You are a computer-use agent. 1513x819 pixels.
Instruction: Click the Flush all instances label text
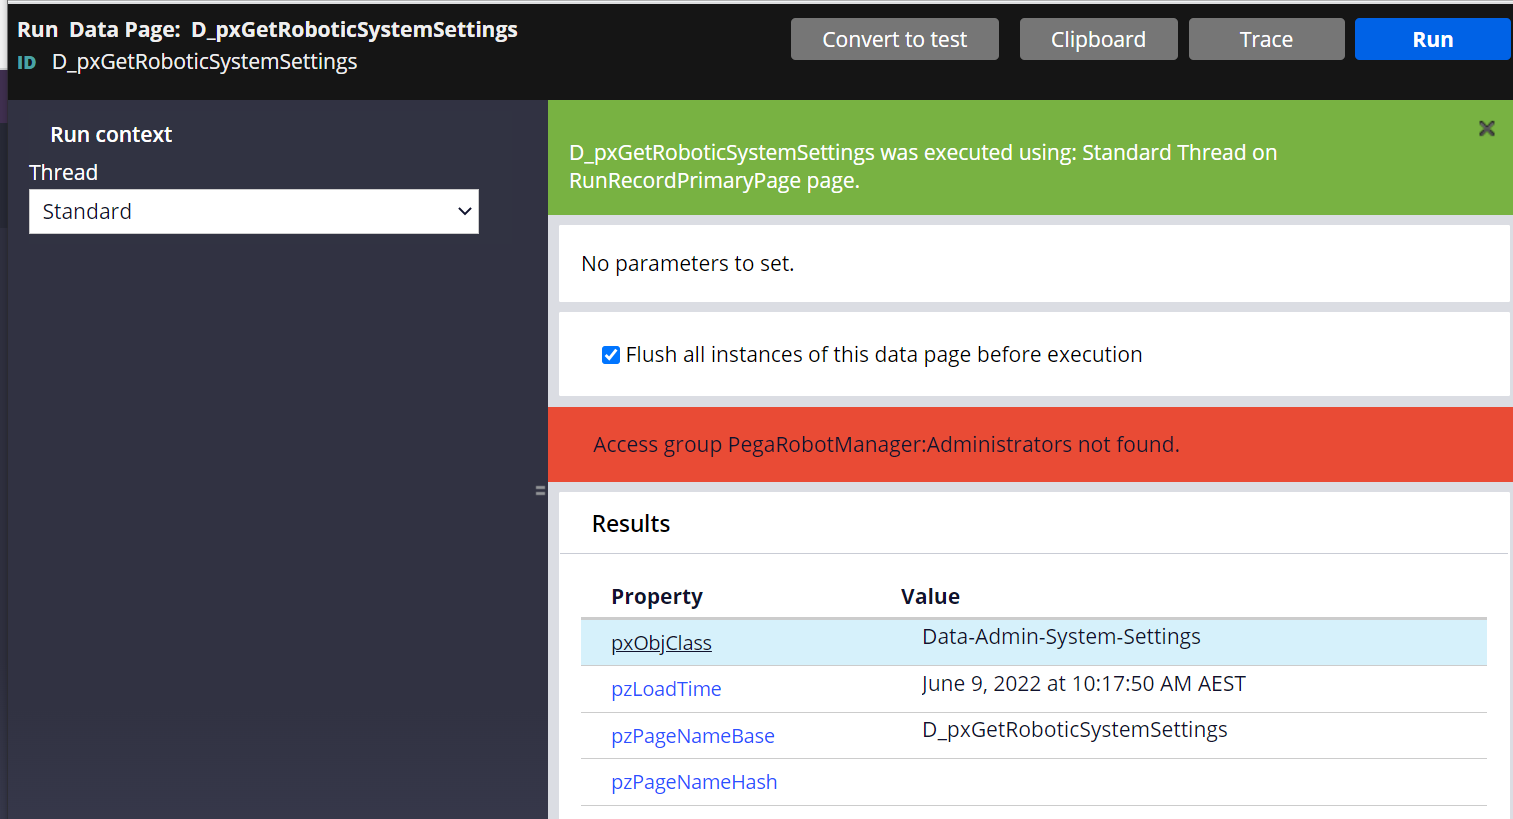884,355
